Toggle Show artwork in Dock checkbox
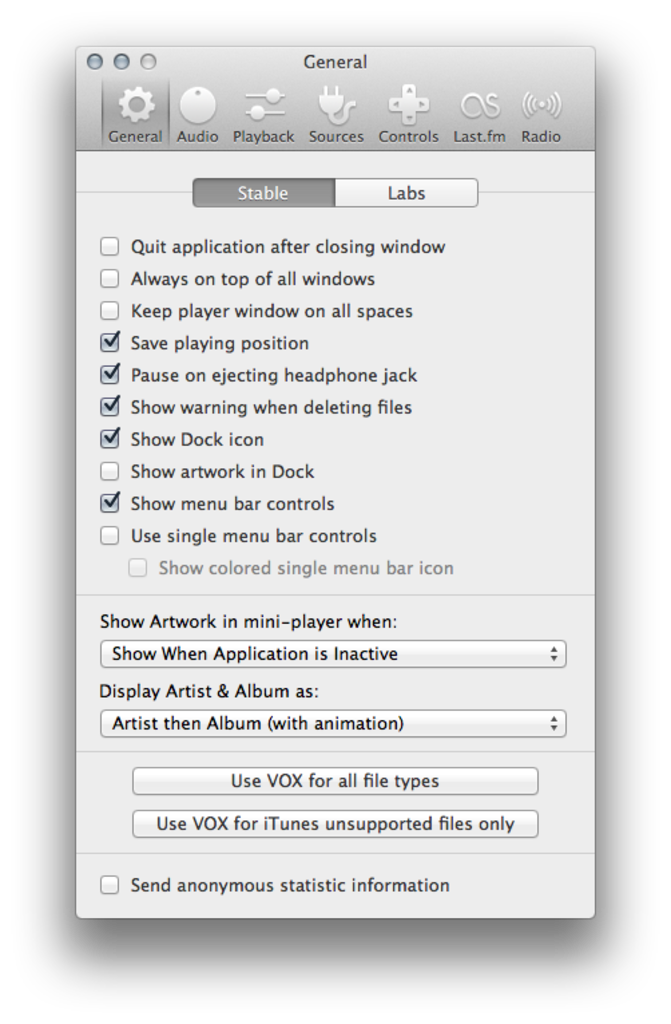Screen dimensions: 671x1024 [x=110, y=471]
